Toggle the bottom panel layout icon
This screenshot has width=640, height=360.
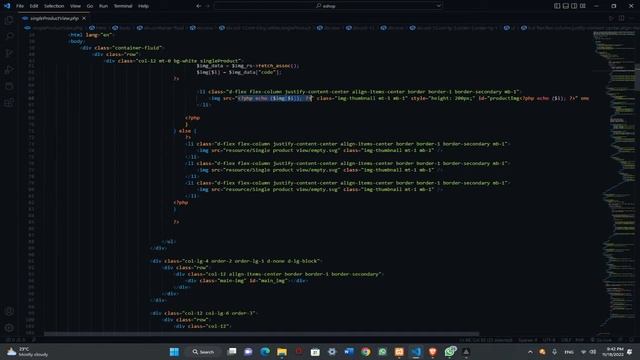point(566,6)
